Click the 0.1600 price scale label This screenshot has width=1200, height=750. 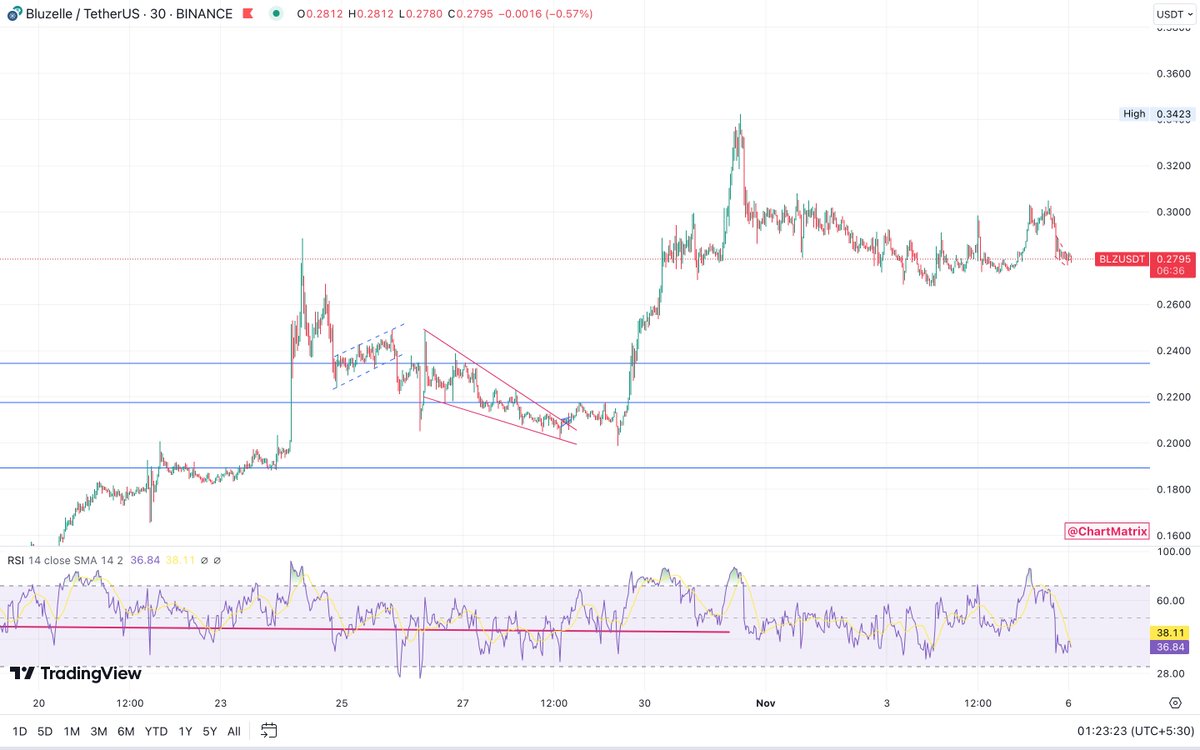(x=1172, y=535)
